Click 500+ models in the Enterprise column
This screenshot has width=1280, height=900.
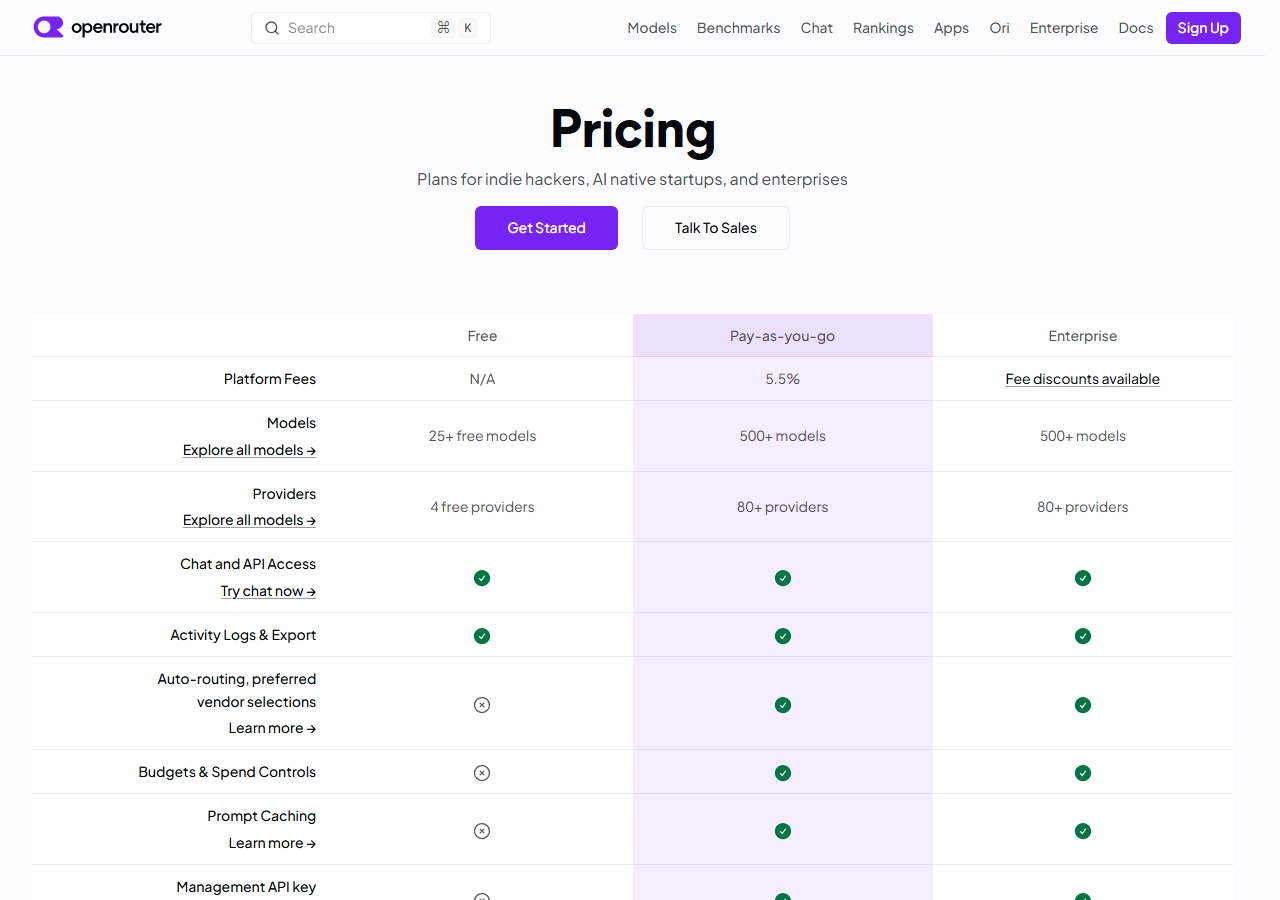(x=1083, y=436)
